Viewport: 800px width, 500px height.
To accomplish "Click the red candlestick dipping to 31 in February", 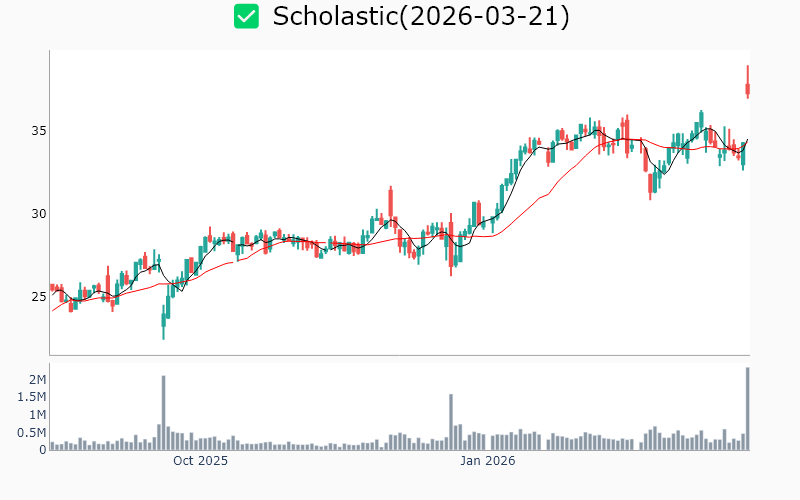I will click(x=650, y=184).
